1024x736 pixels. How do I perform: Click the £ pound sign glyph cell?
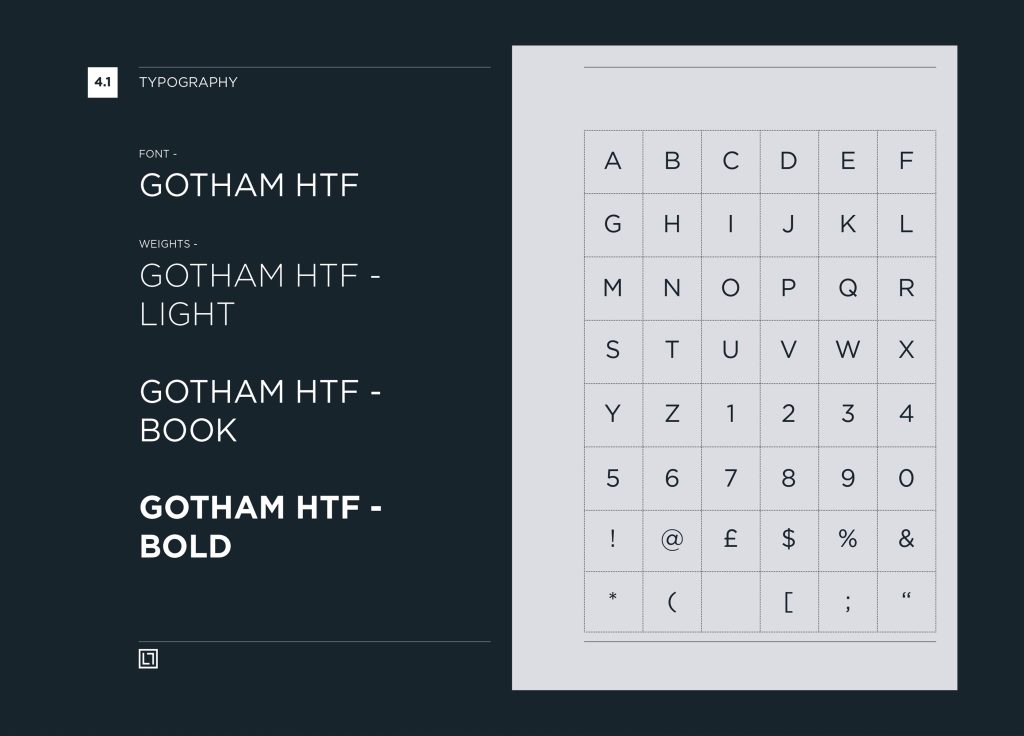pos(731,539)
